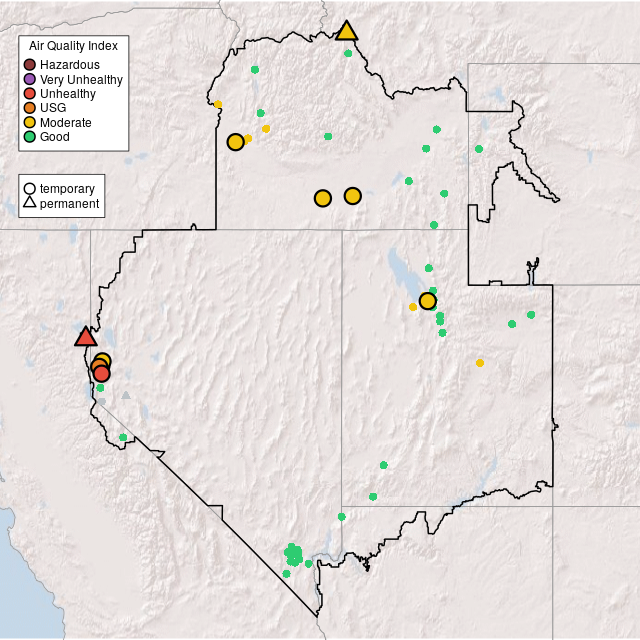
Task: Select the large yellow circle beside the lake
Action: pos(428,301)
